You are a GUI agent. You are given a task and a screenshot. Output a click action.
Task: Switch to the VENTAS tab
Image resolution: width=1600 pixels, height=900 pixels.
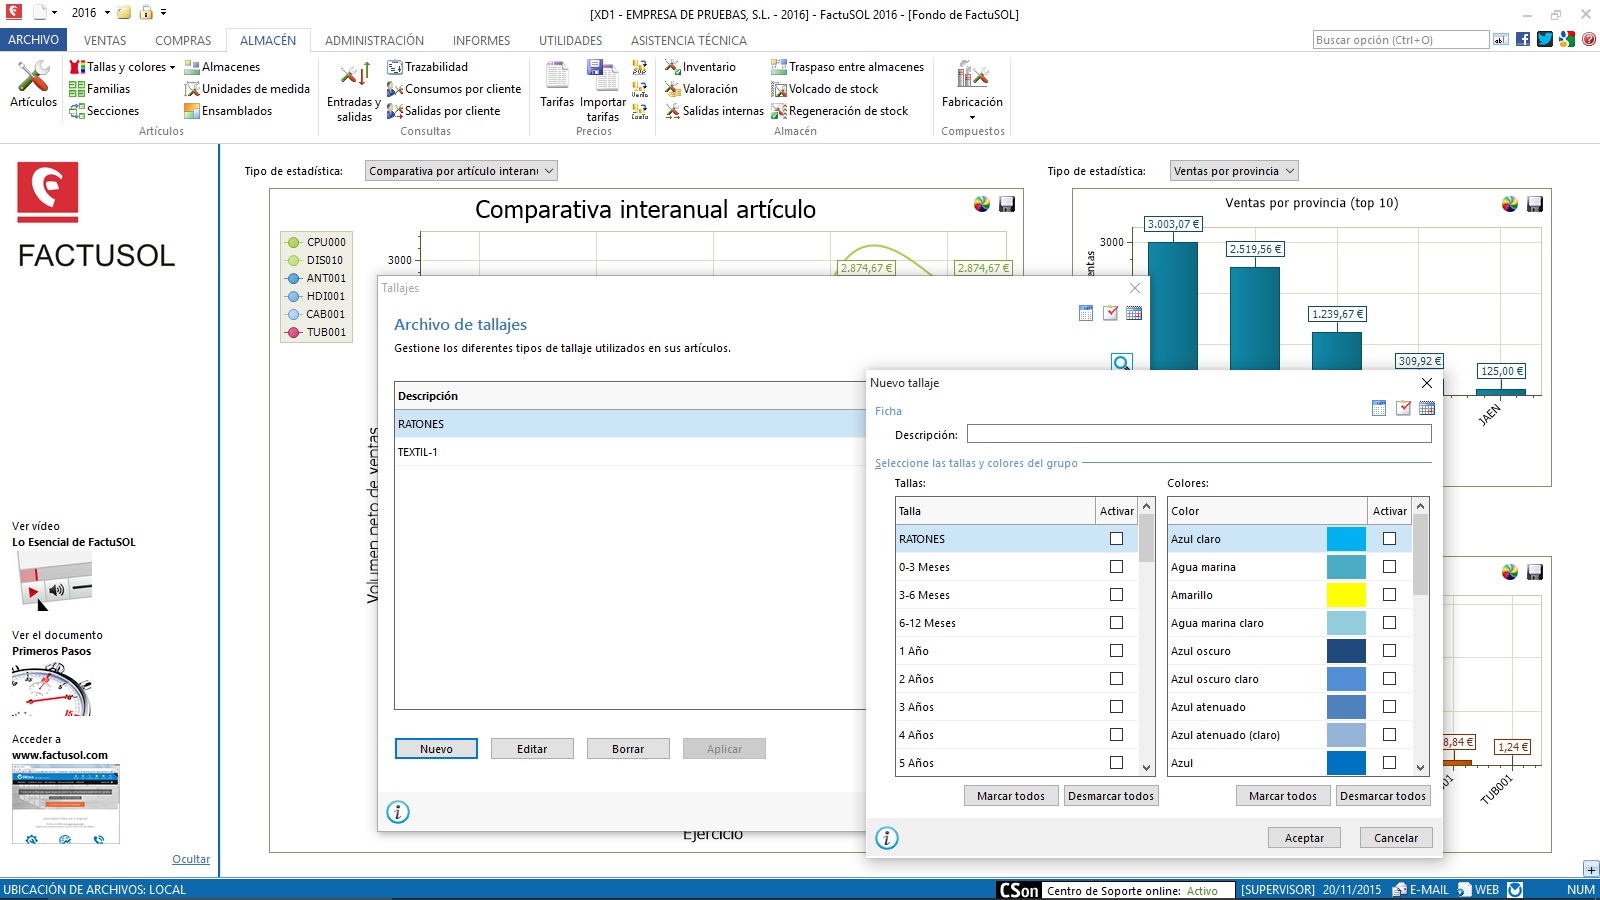coord(105,41)
